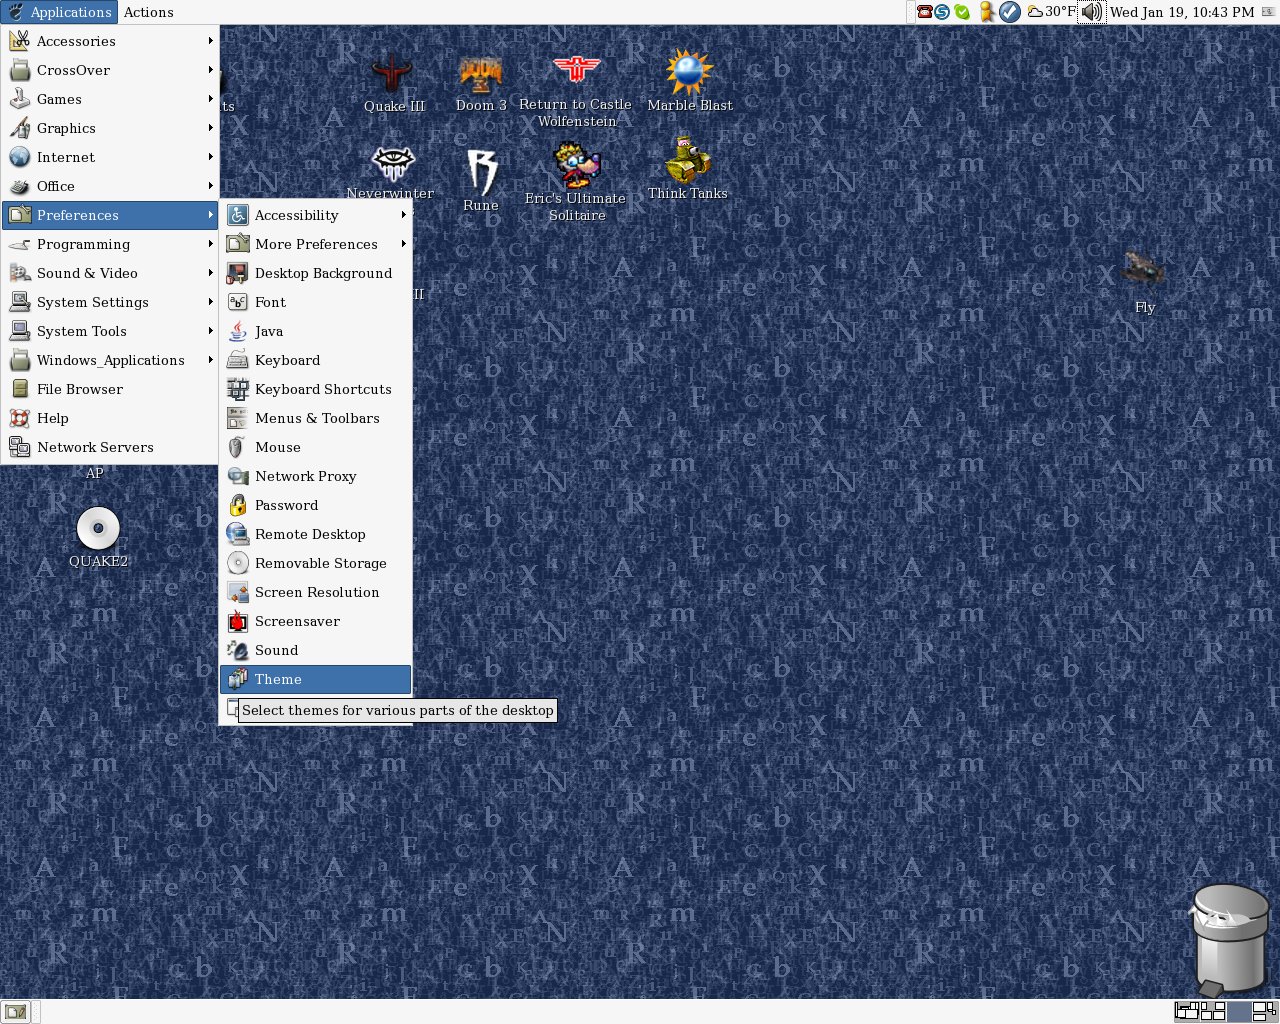Select the Neverwinter eye icon on desktop
The width and height of the screenshot is (1280, 1024).
click(x=392, y=163)
